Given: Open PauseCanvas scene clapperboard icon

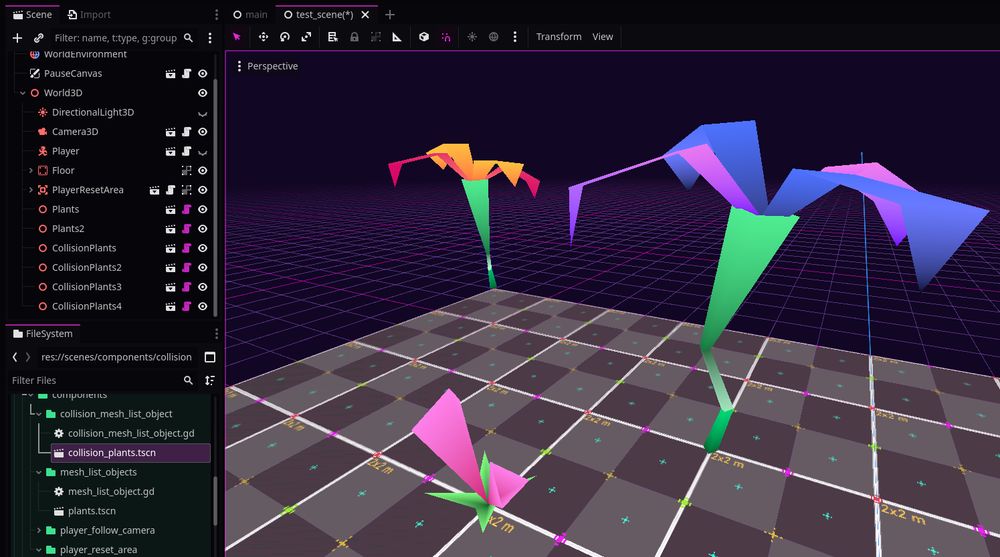Looking at the screenshot, I should point(170,74).
